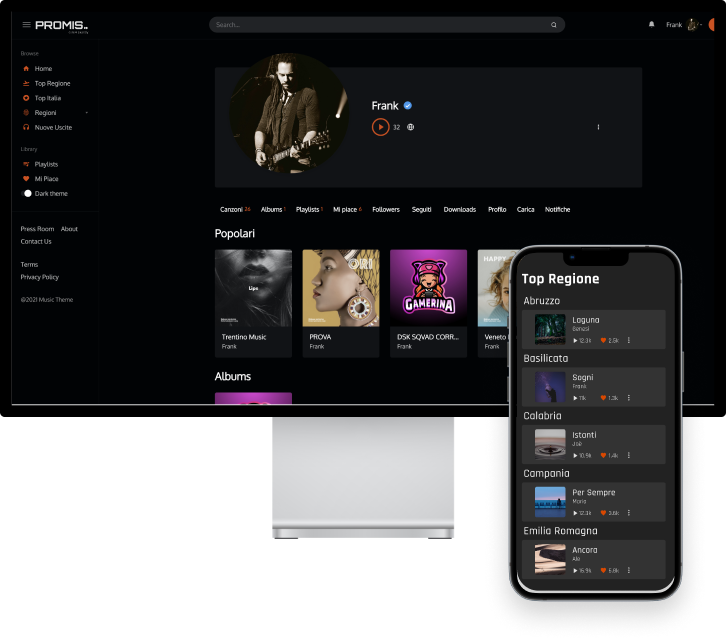
Task: Open Nuove Uscite in sidebar
Action: coord(53,128)
